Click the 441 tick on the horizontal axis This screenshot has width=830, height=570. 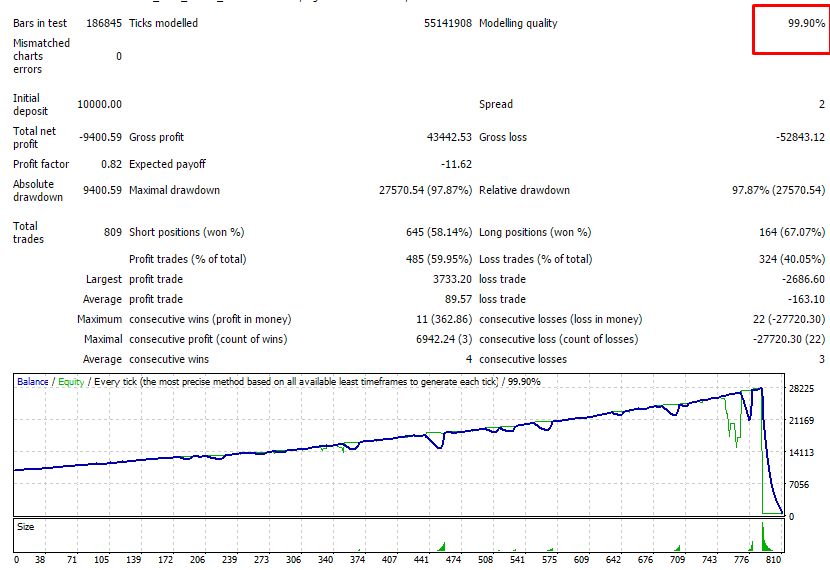coord(421,560)
